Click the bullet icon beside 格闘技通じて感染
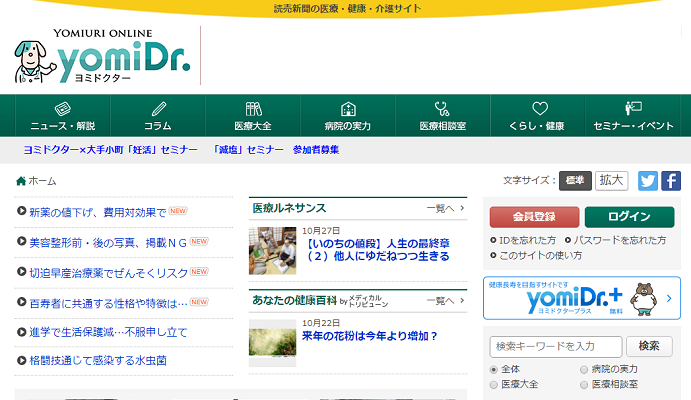This screenshot has height=400, width=691. (x=22, y=360)
